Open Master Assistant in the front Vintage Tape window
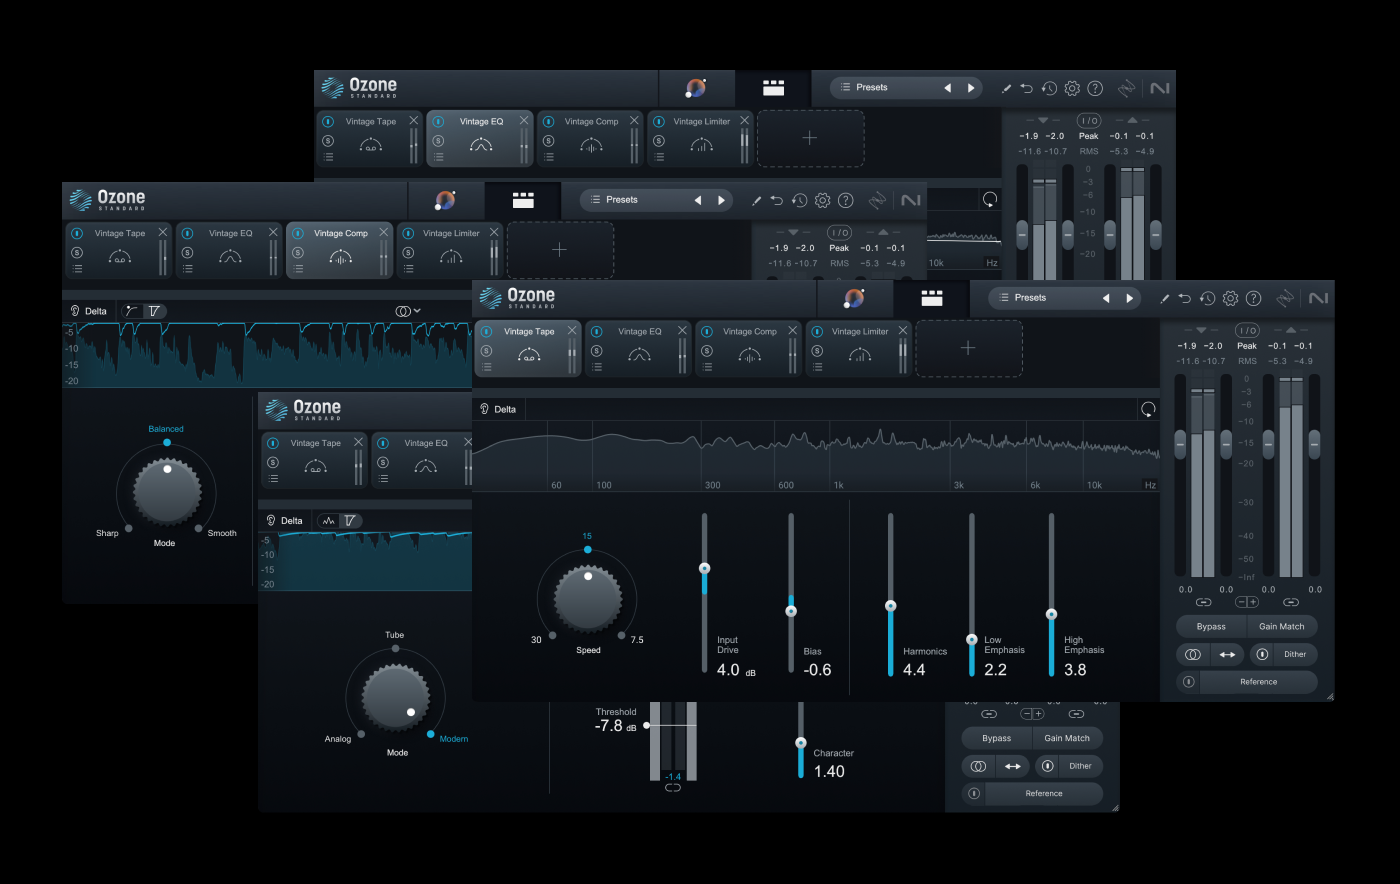Viewport: 1400px width, 884px height. [854, 298]
